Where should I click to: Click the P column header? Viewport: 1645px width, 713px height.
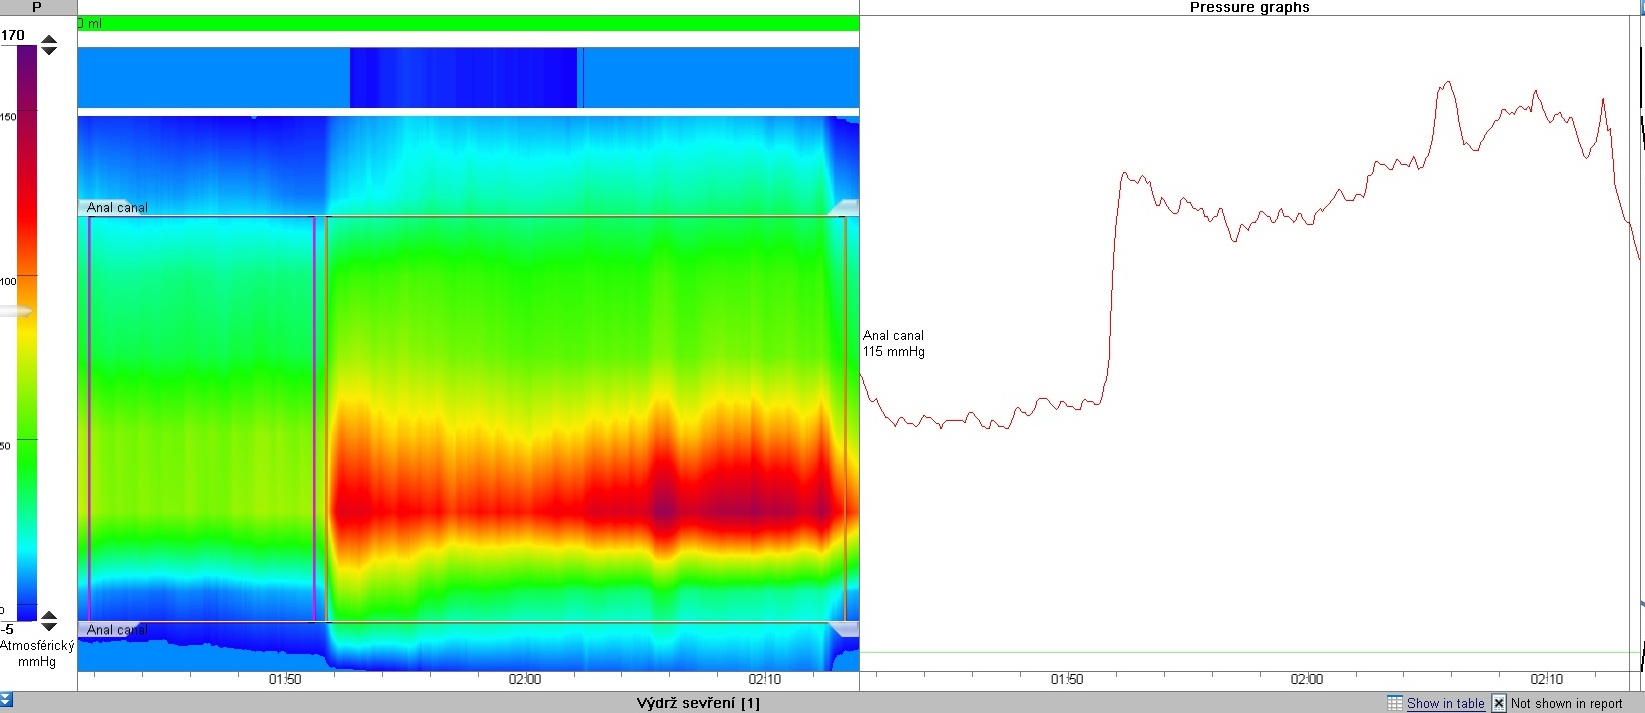(37, 7)
